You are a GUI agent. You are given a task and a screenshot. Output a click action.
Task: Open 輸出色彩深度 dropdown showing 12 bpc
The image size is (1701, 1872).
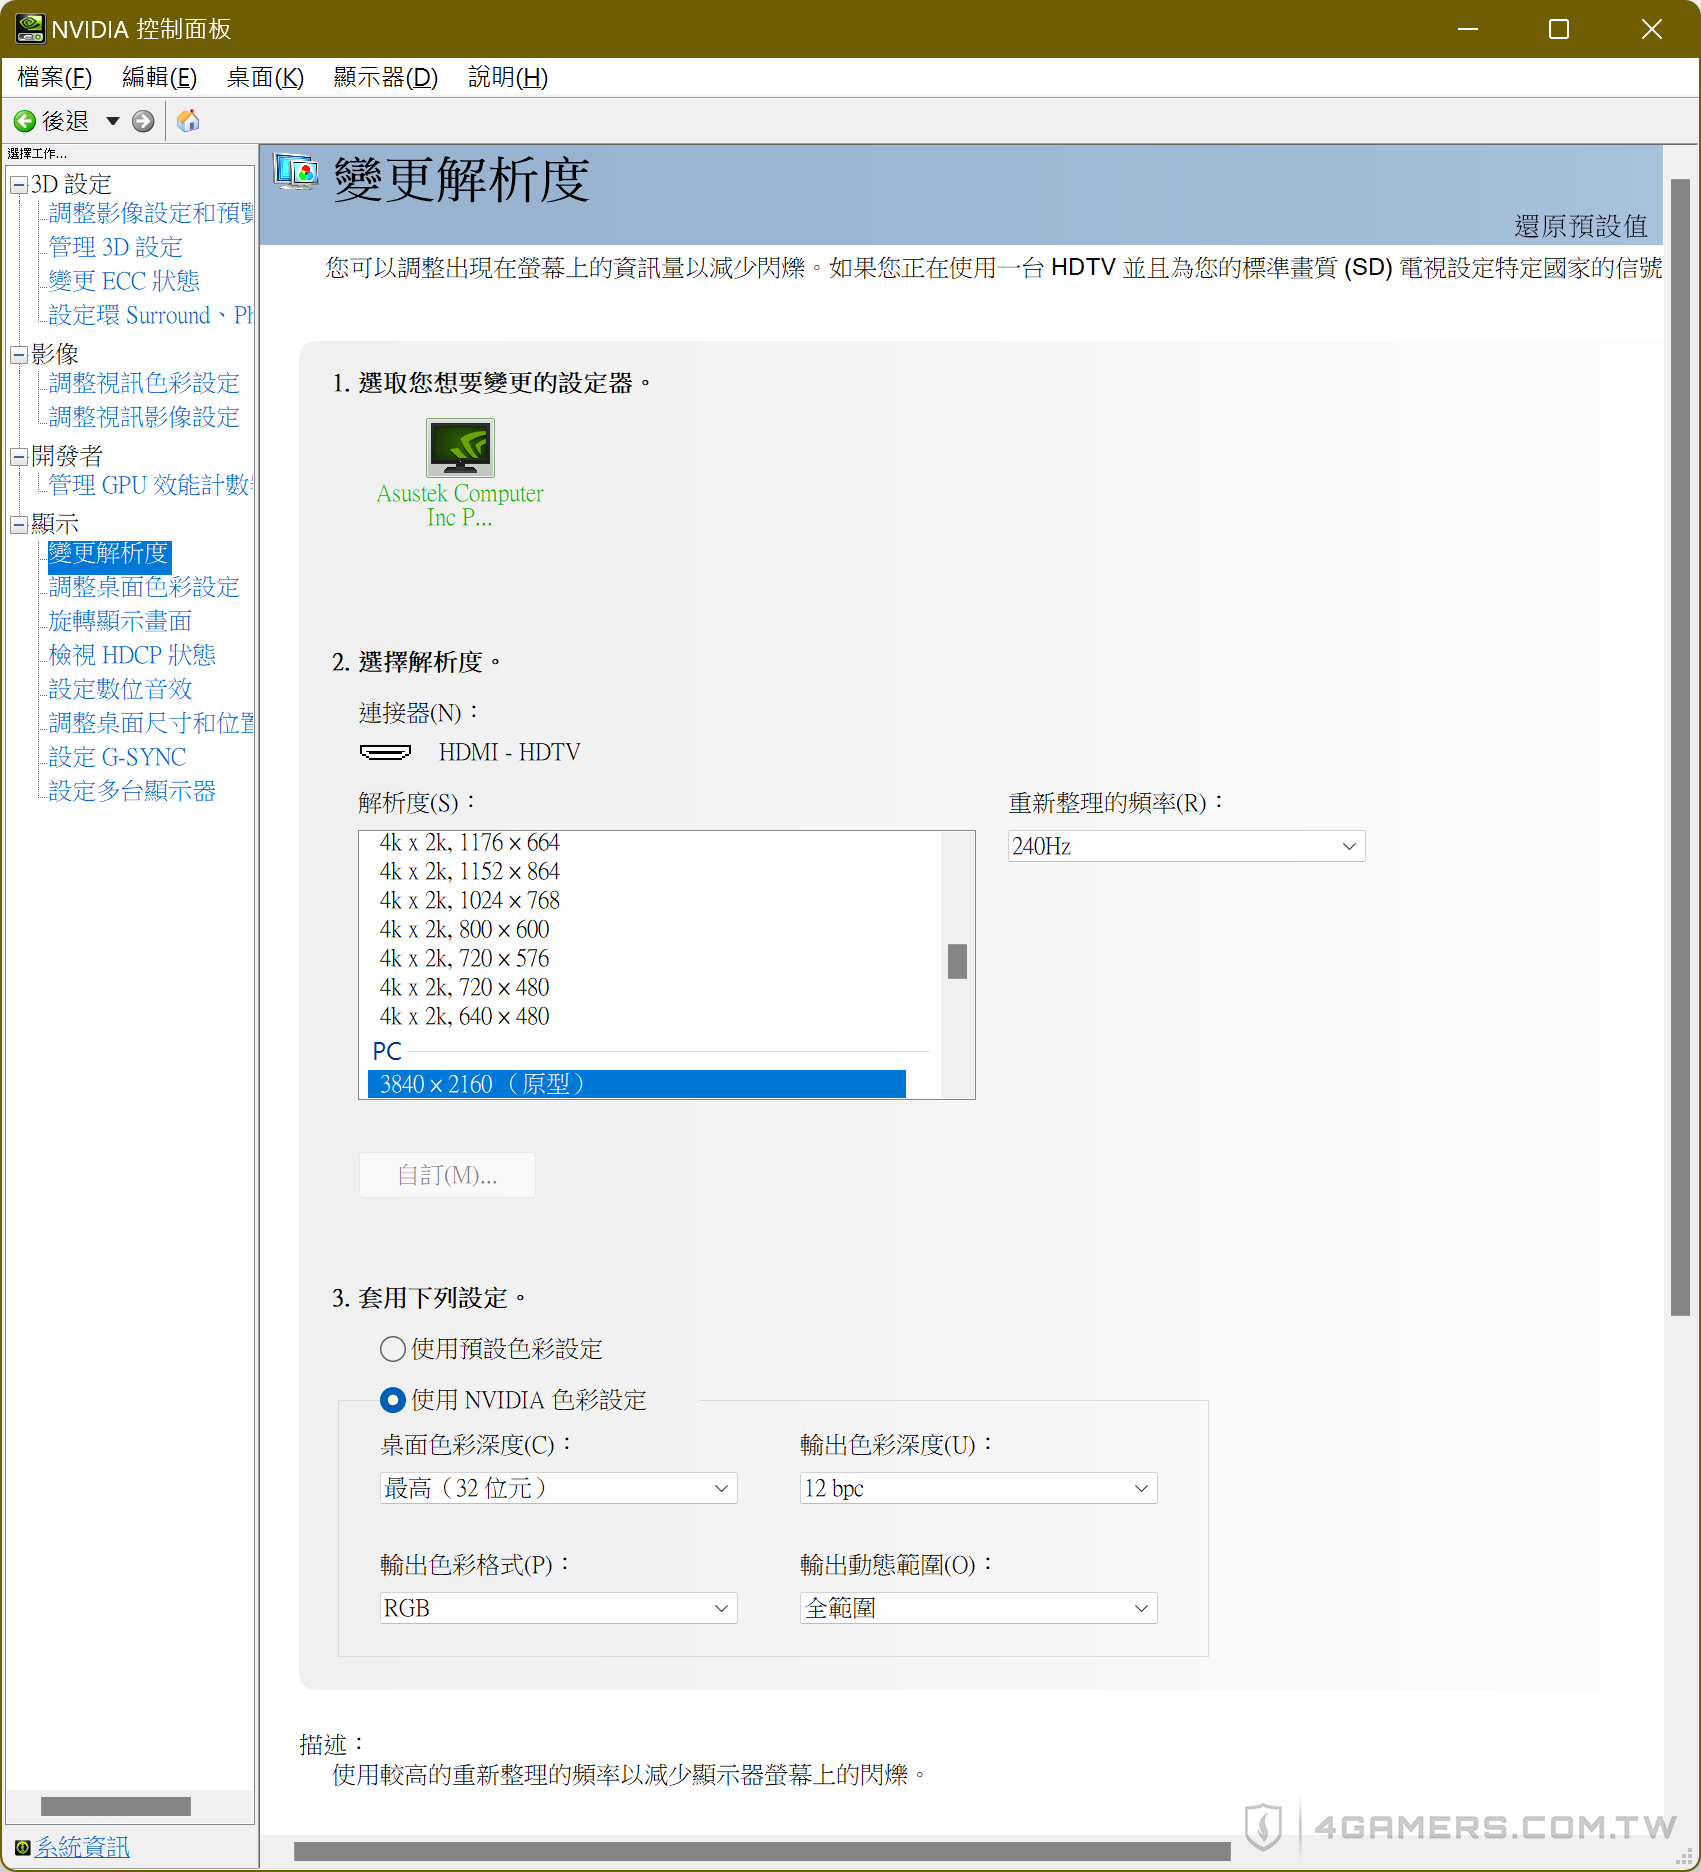978,1488
